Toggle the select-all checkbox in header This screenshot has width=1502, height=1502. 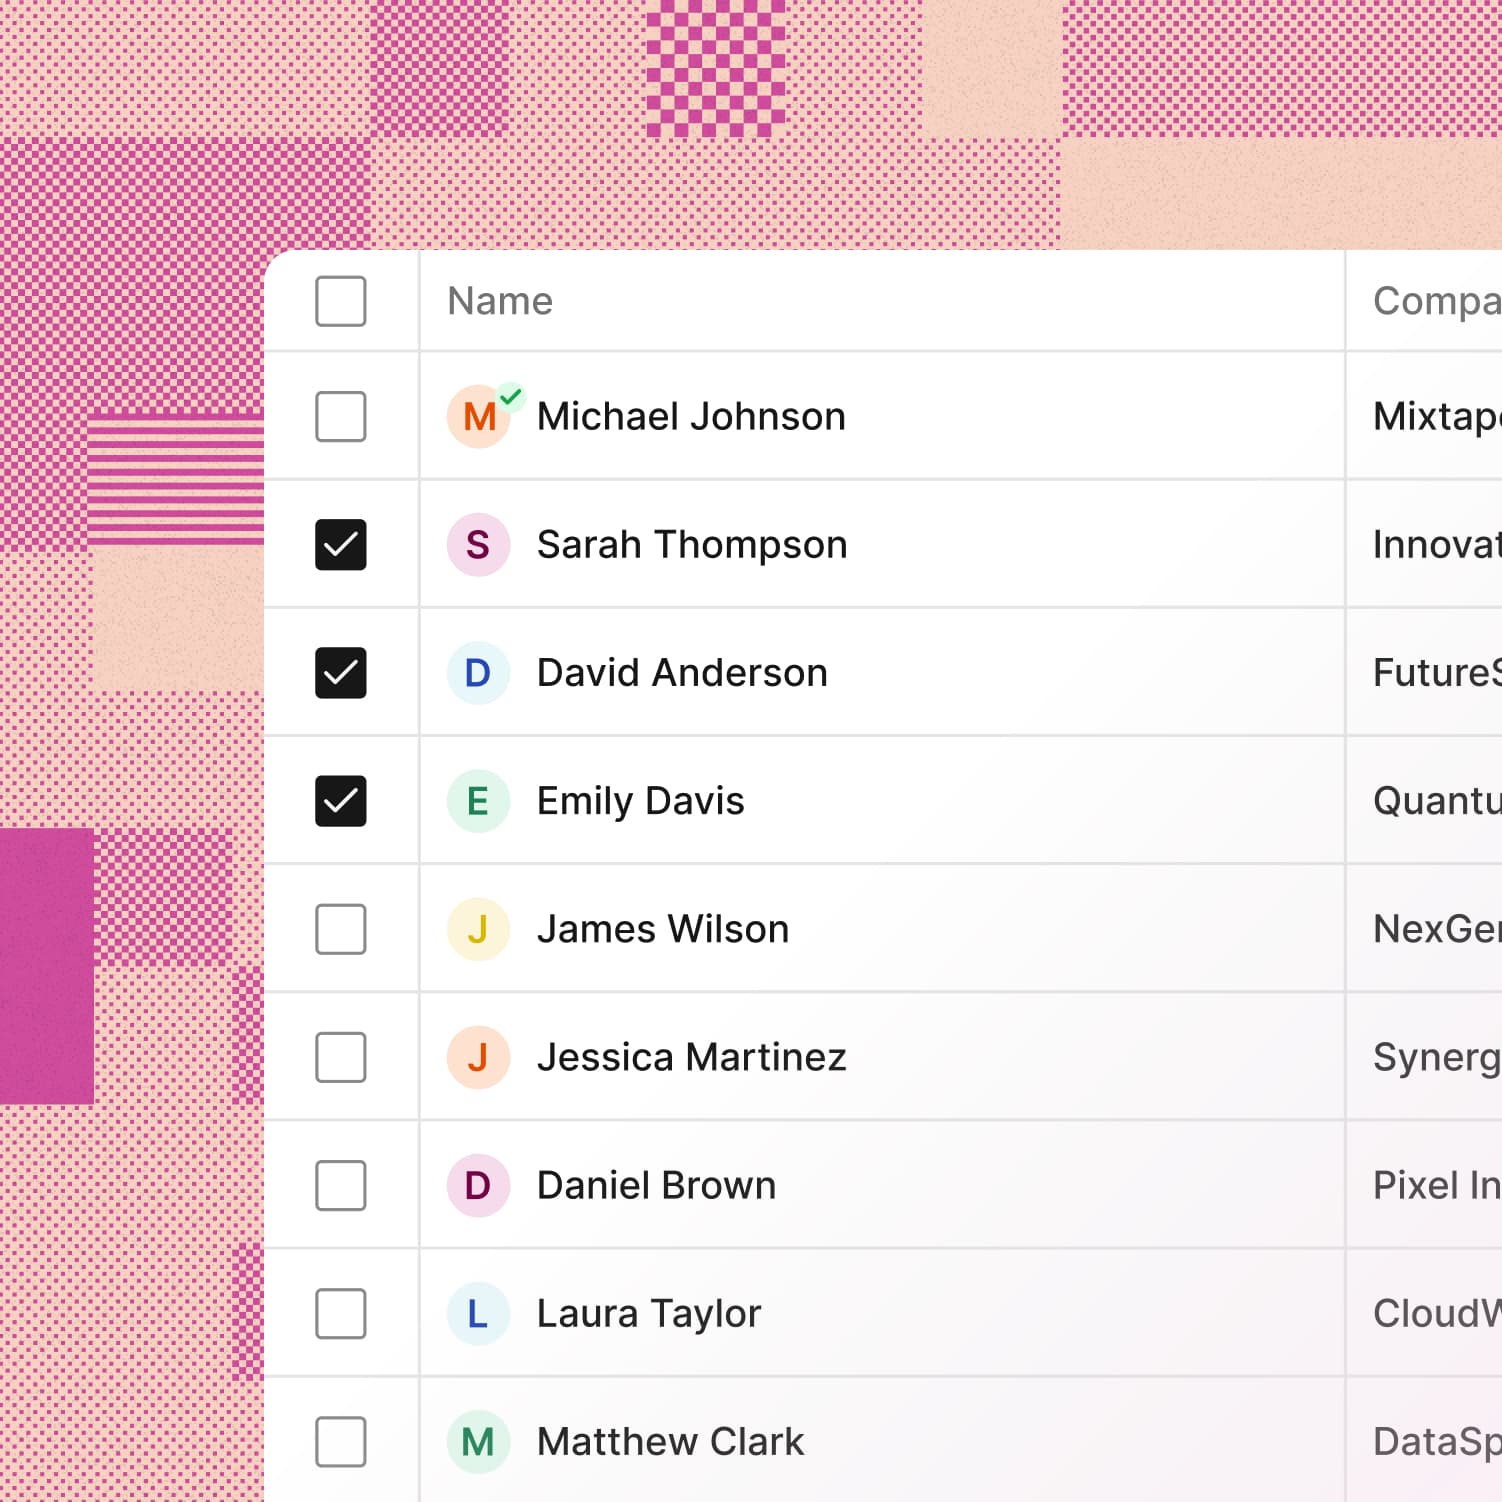tap(341, 301)
